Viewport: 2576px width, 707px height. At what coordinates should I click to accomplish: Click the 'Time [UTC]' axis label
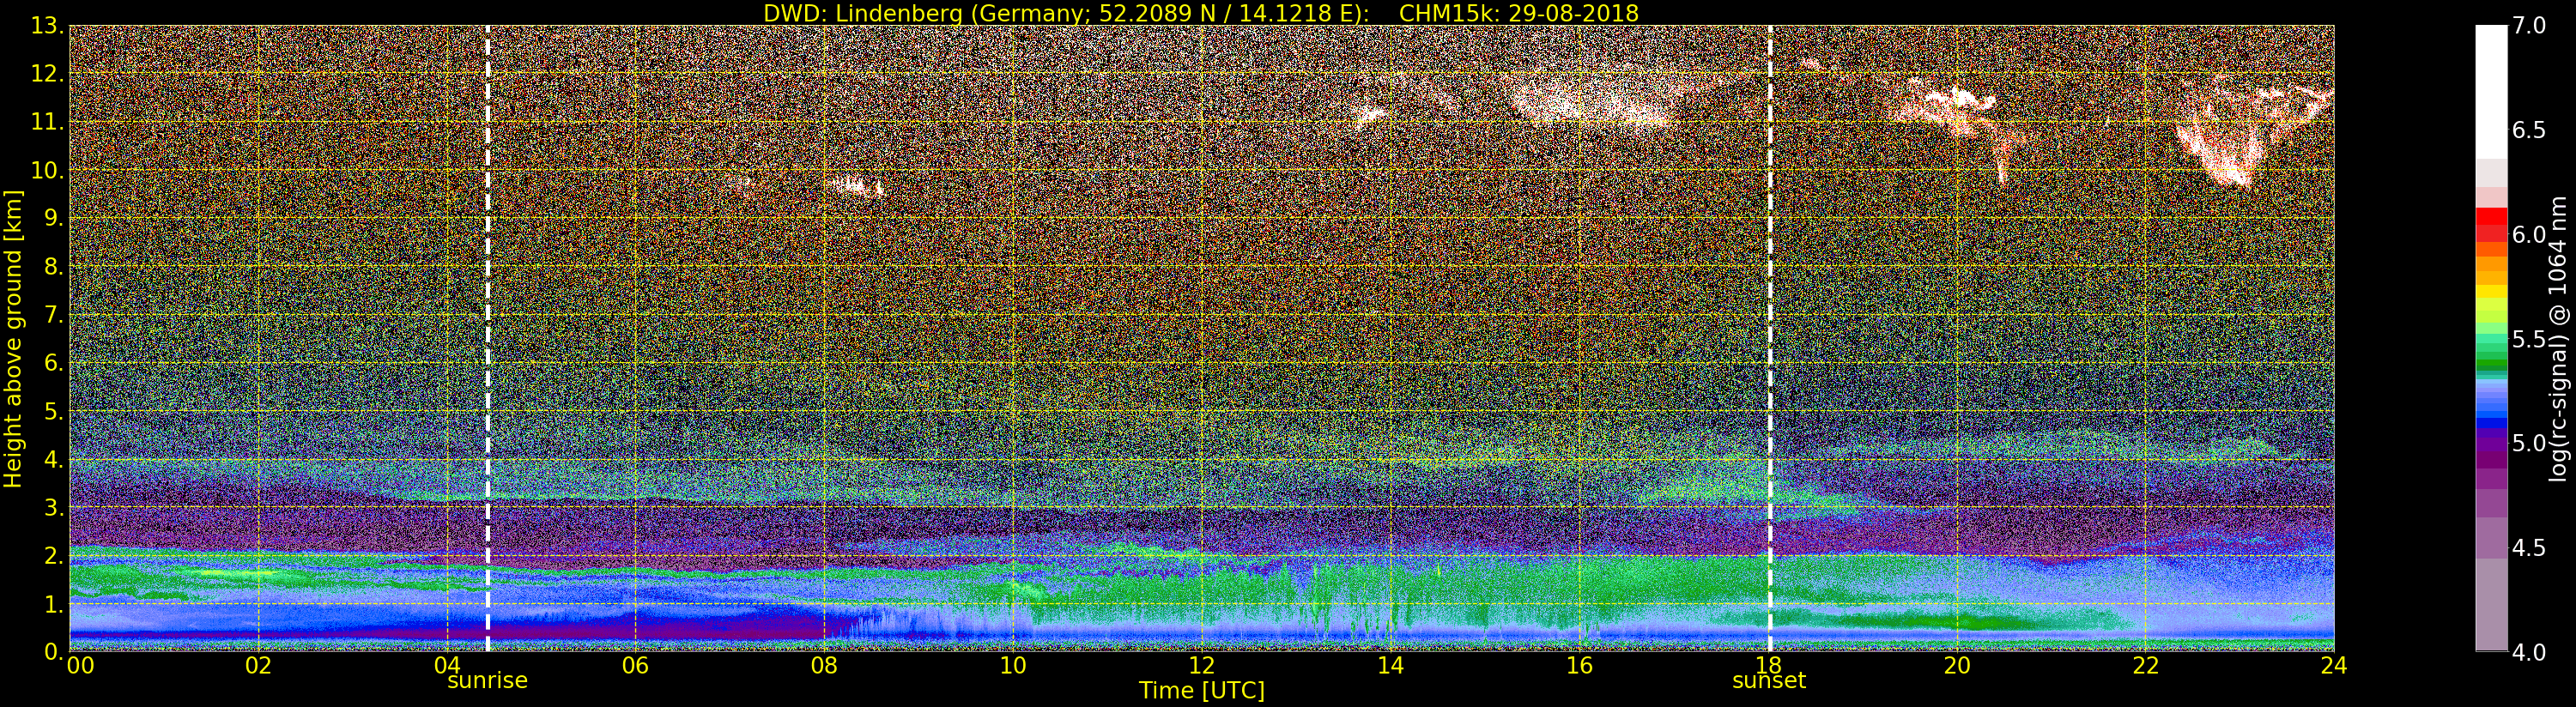(1201, 691)
